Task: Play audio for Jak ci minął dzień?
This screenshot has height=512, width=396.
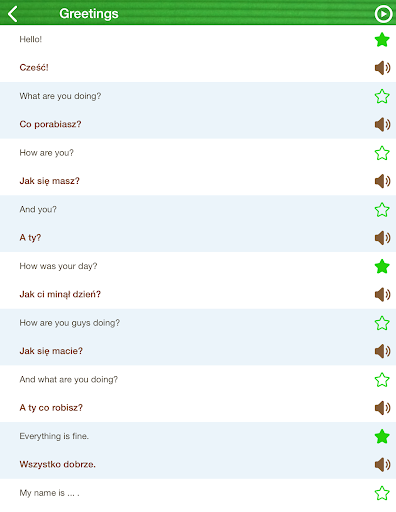Action: click(x=382, y=295)
